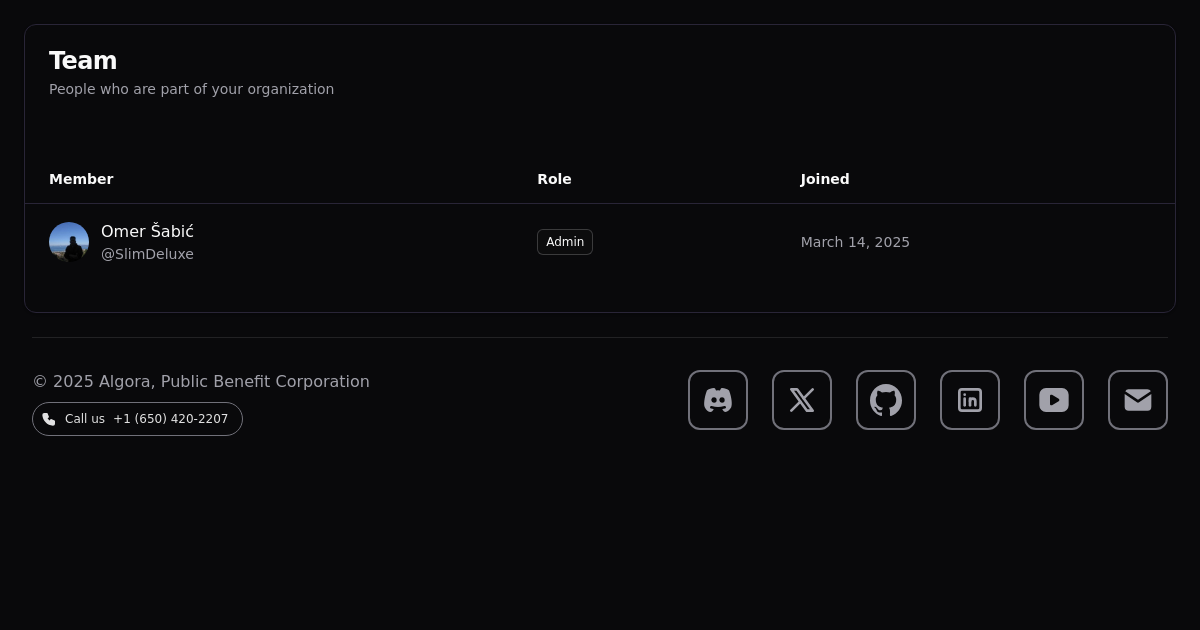Visit the GitHub icon link
The width and height of the screenshot is (1200, 630).
(886, 400)
